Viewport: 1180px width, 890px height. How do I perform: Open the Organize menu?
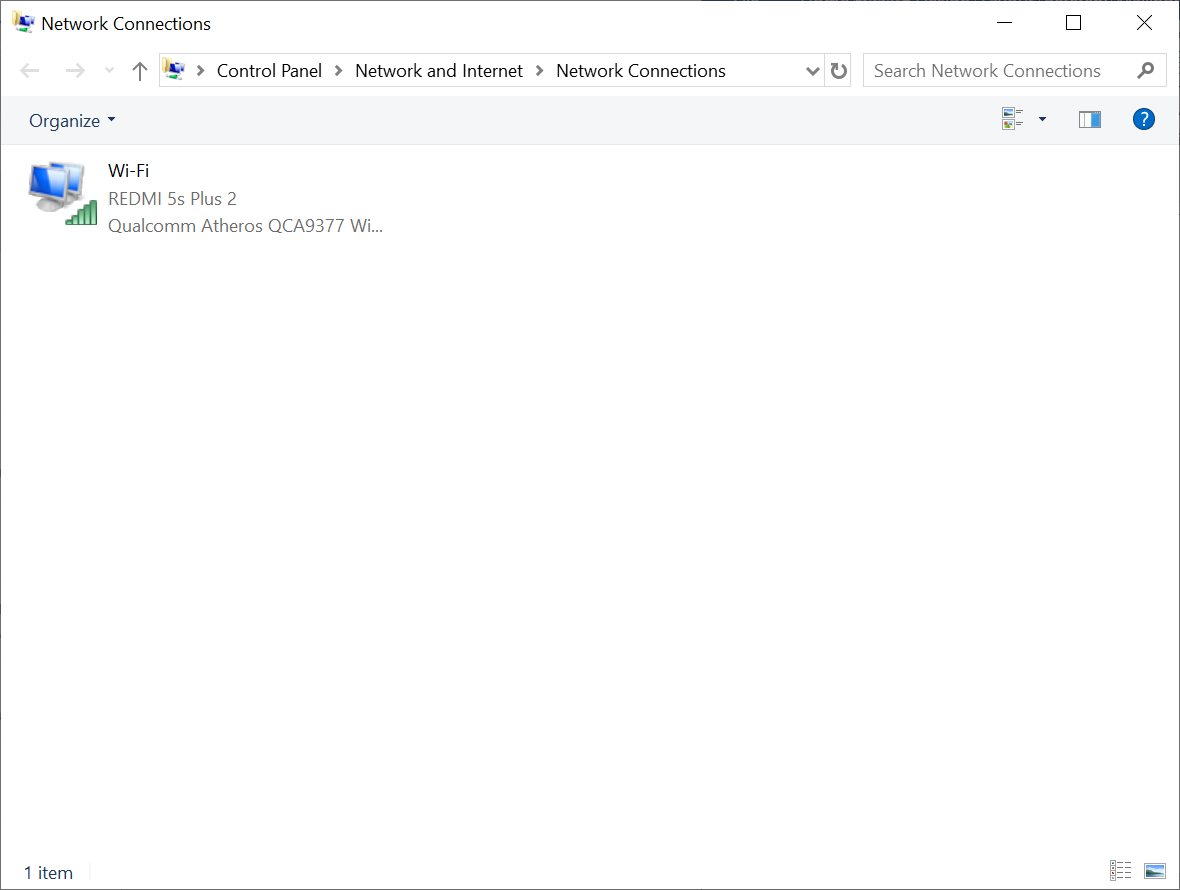pyautogui.click(x=72, y=121)
